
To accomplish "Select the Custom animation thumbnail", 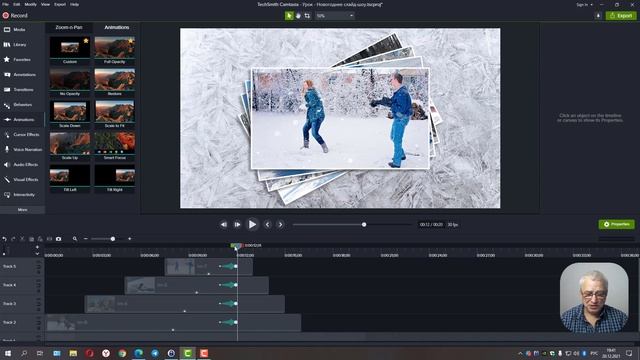I will coord(70,50).
